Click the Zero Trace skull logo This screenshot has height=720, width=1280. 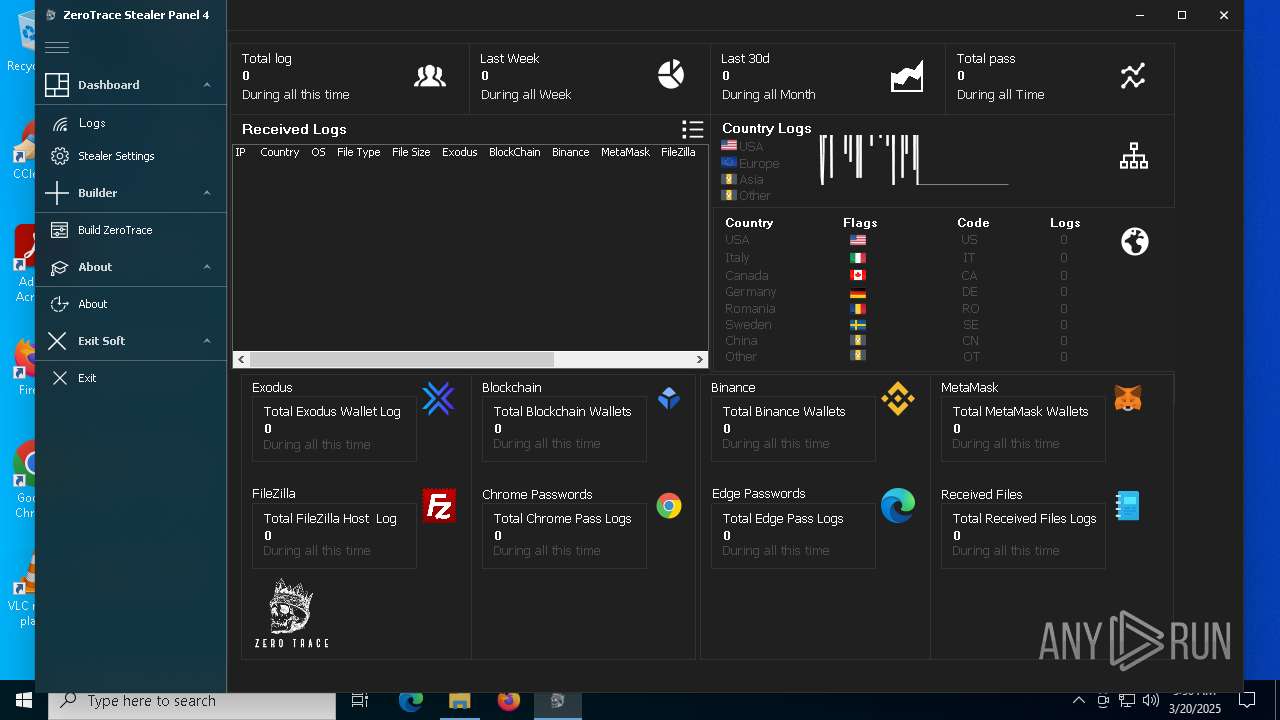[x=291, y=613]
